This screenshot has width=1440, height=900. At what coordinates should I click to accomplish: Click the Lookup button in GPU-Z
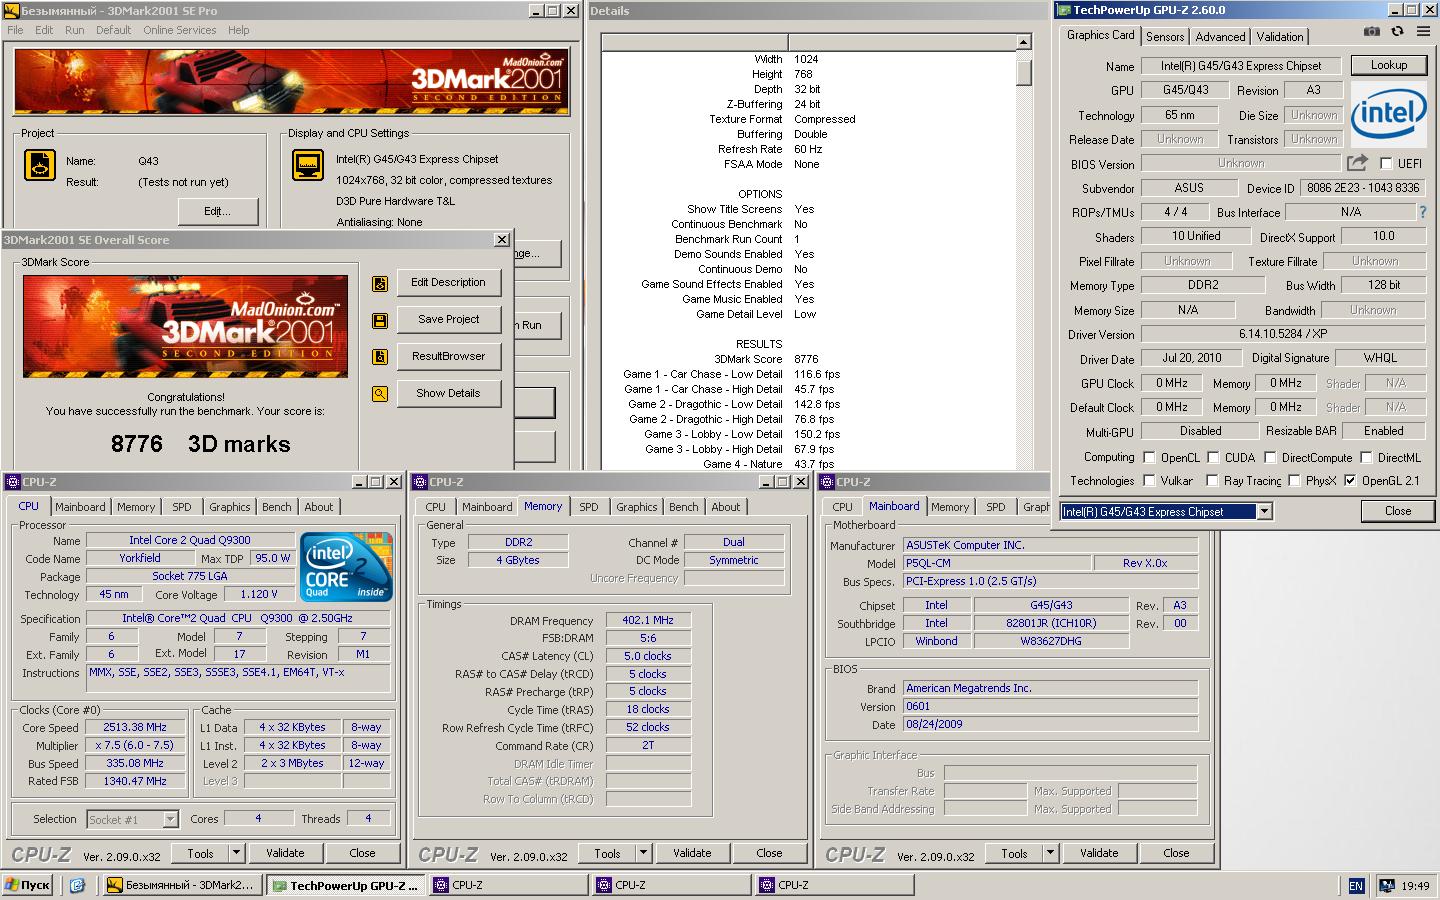coord(1389,65)
